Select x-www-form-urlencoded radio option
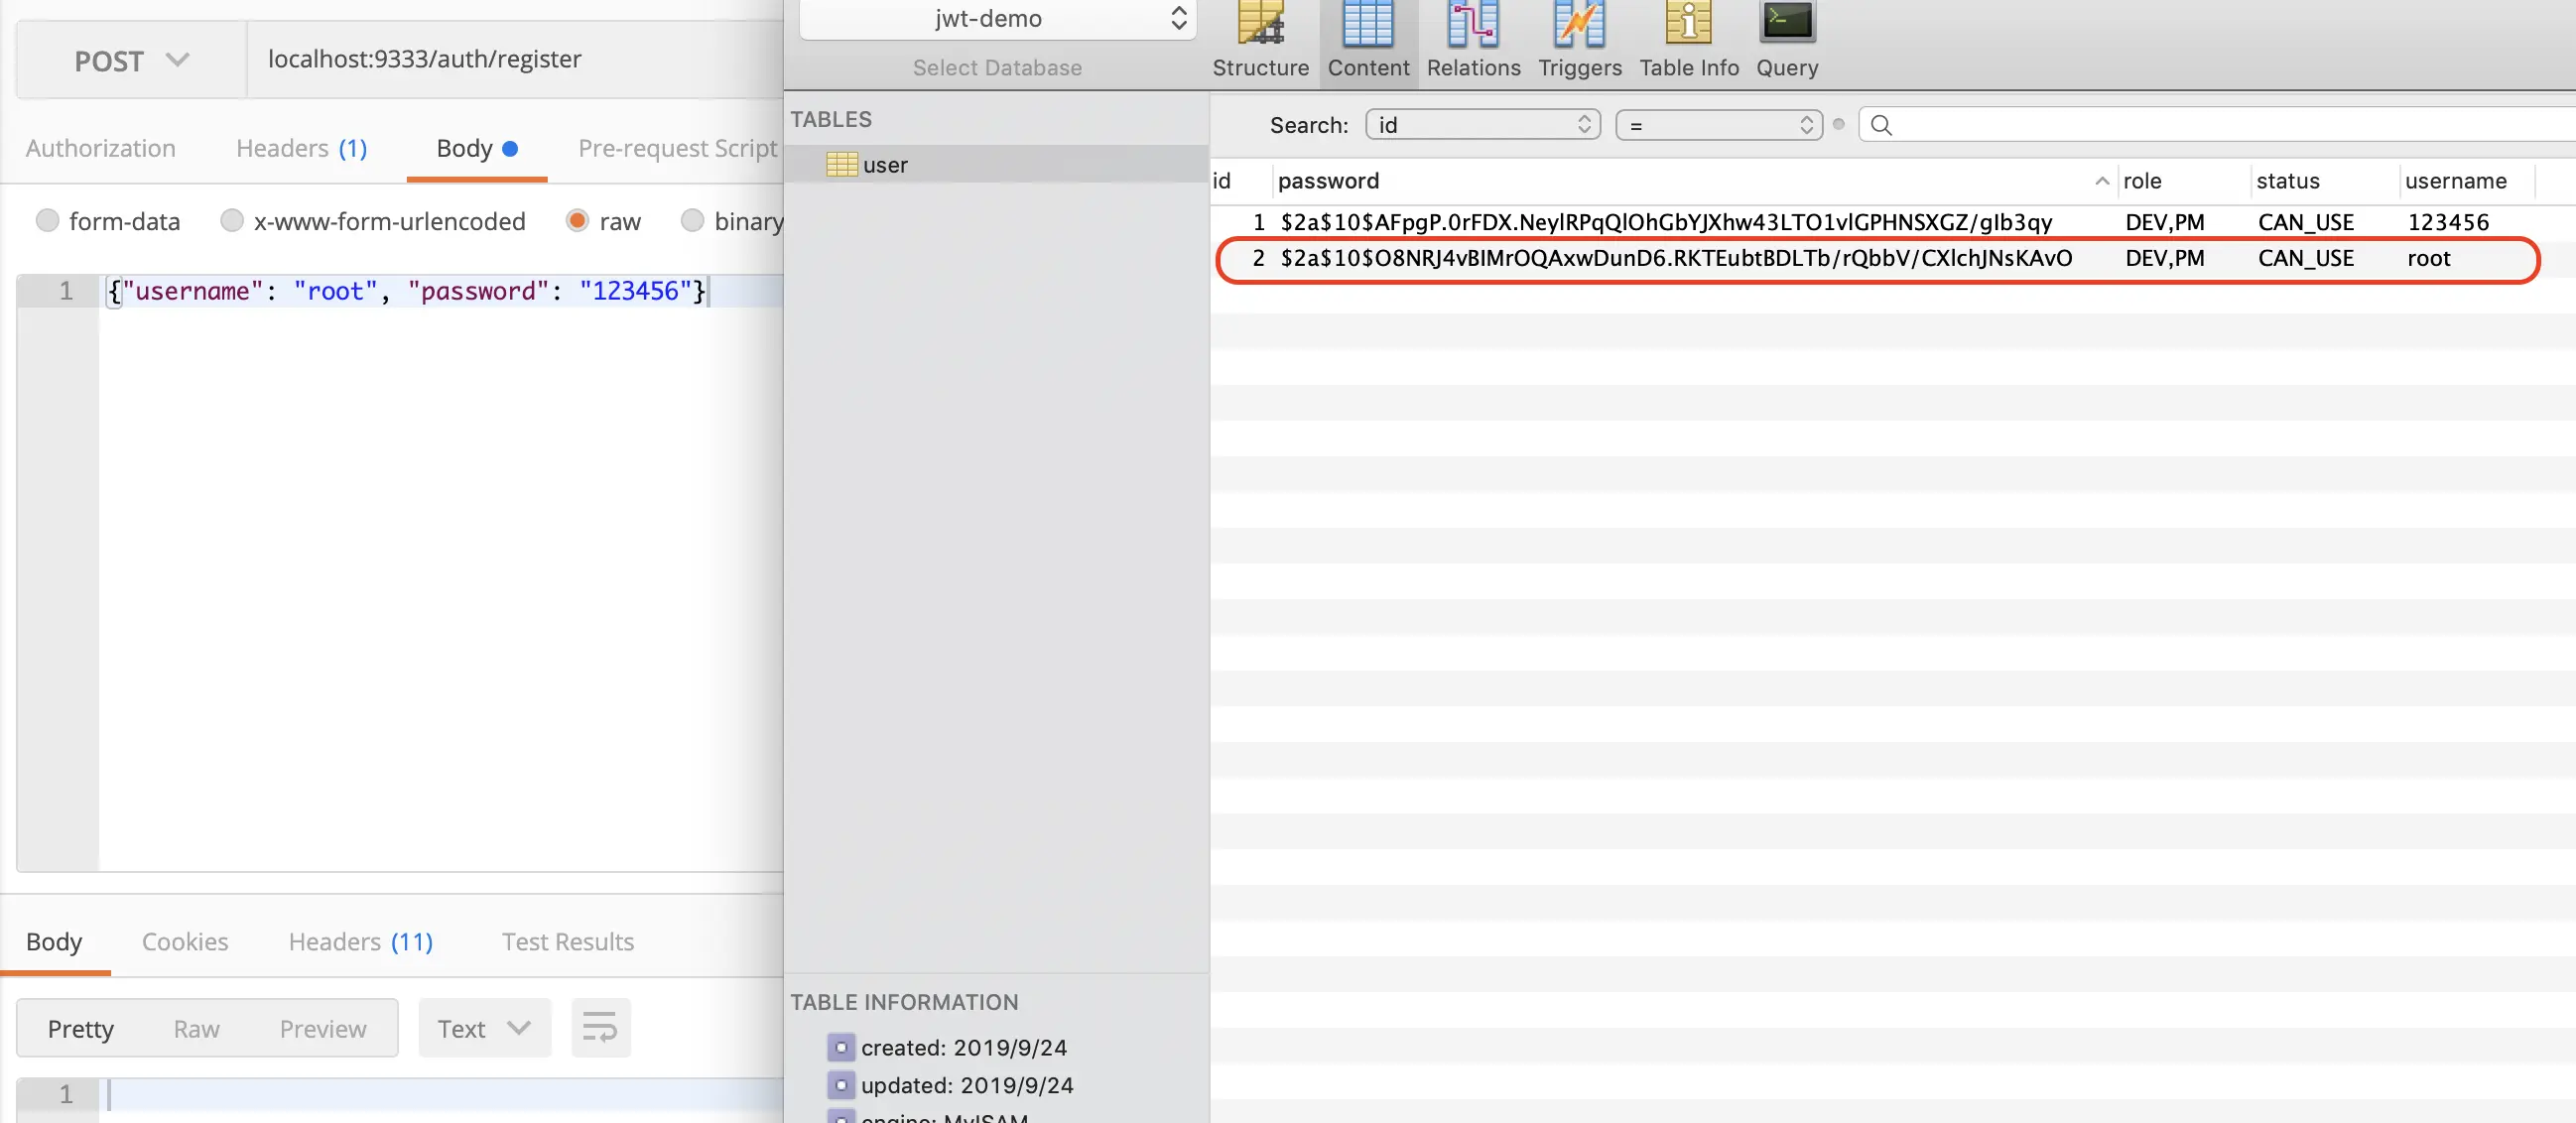Screen dimensions: 2576x1123 point(232,221)
